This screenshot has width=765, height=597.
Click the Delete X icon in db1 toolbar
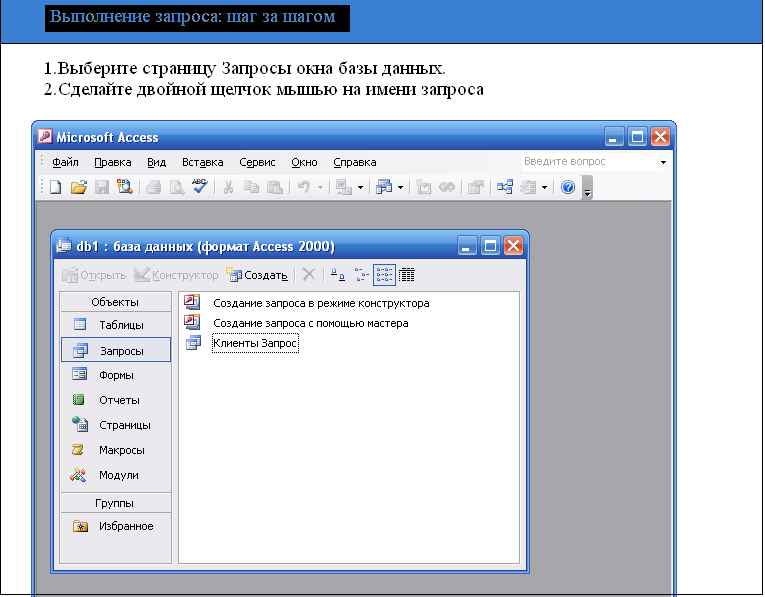pos(308,275)
